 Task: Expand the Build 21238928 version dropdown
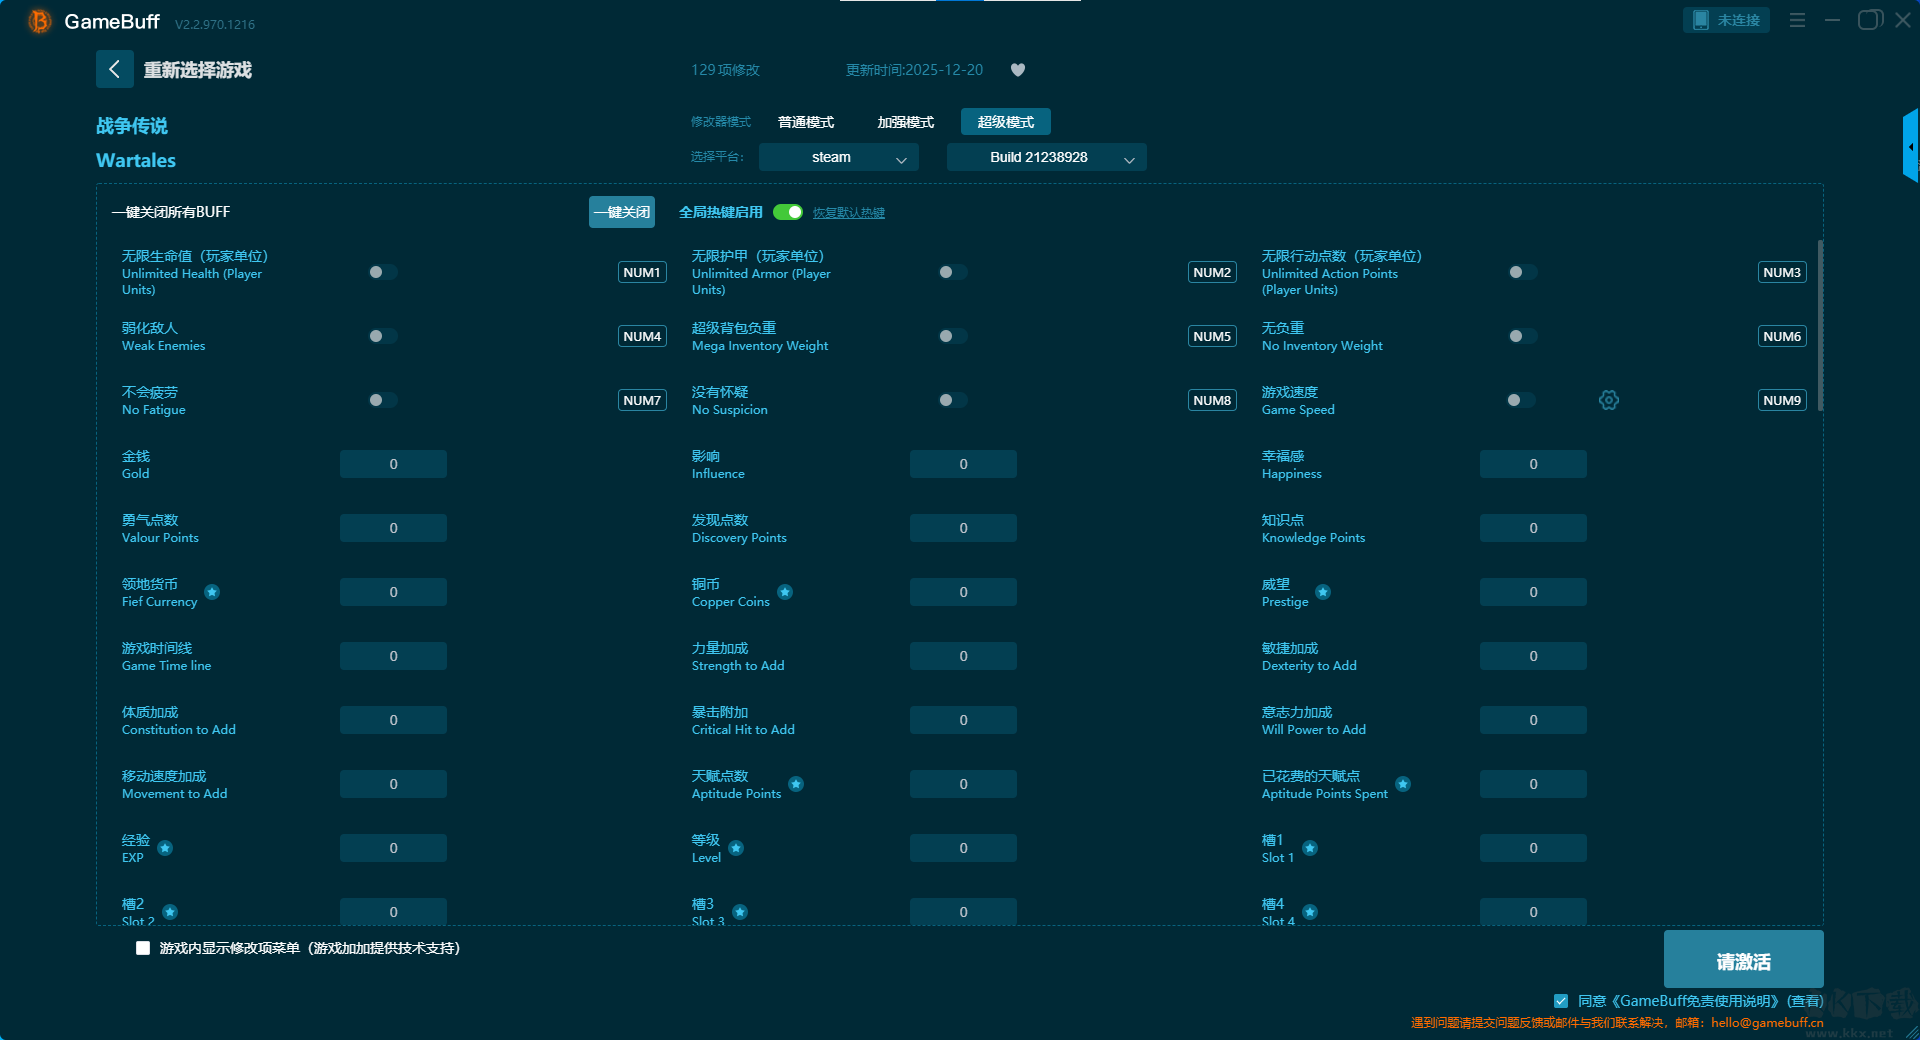1046,157
